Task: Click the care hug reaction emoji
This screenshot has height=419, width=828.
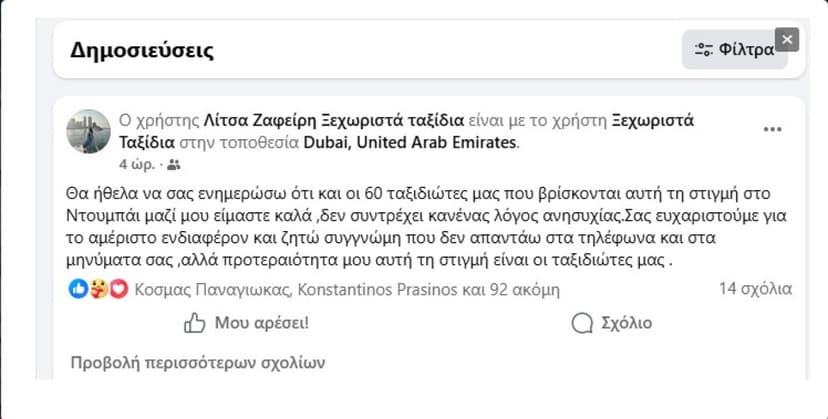Action: (x=99, y=289)
